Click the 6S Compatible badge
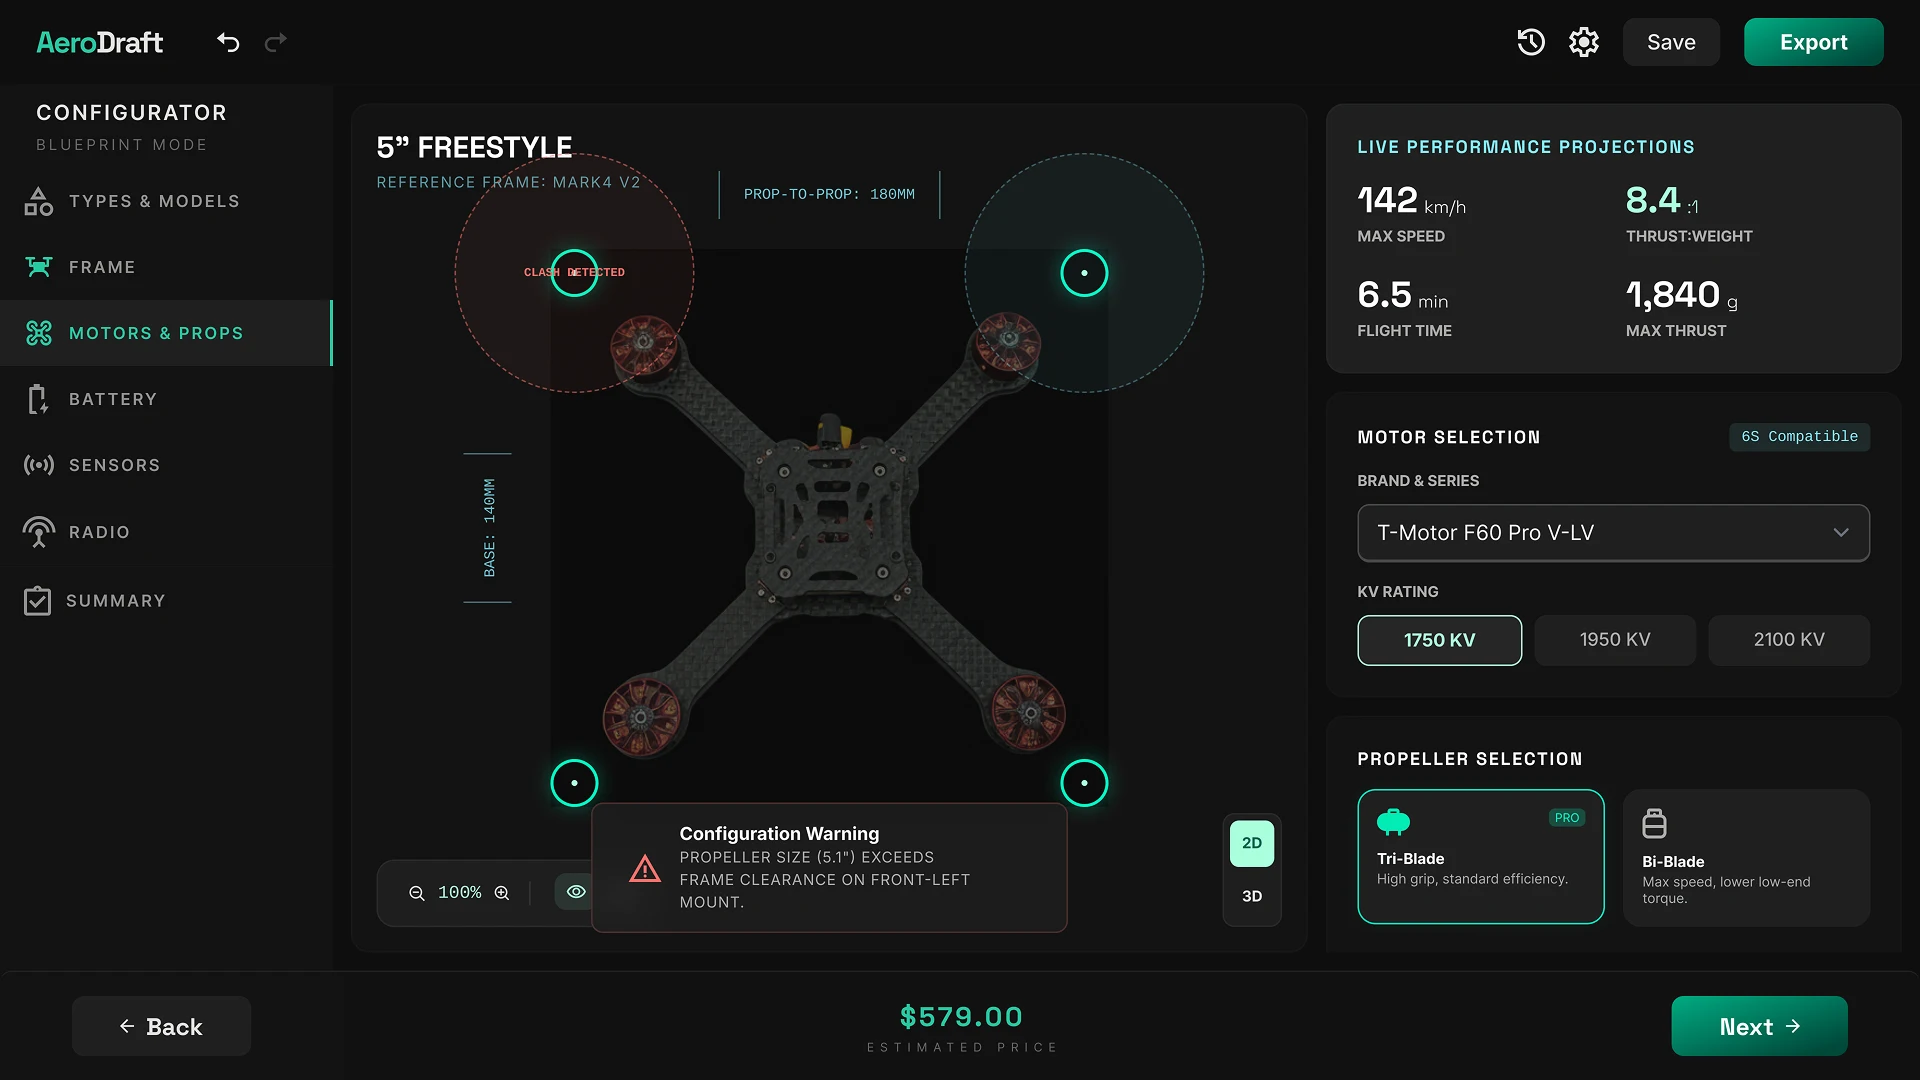This screenshot has height=1080, width=1920. pos(1799,436)
